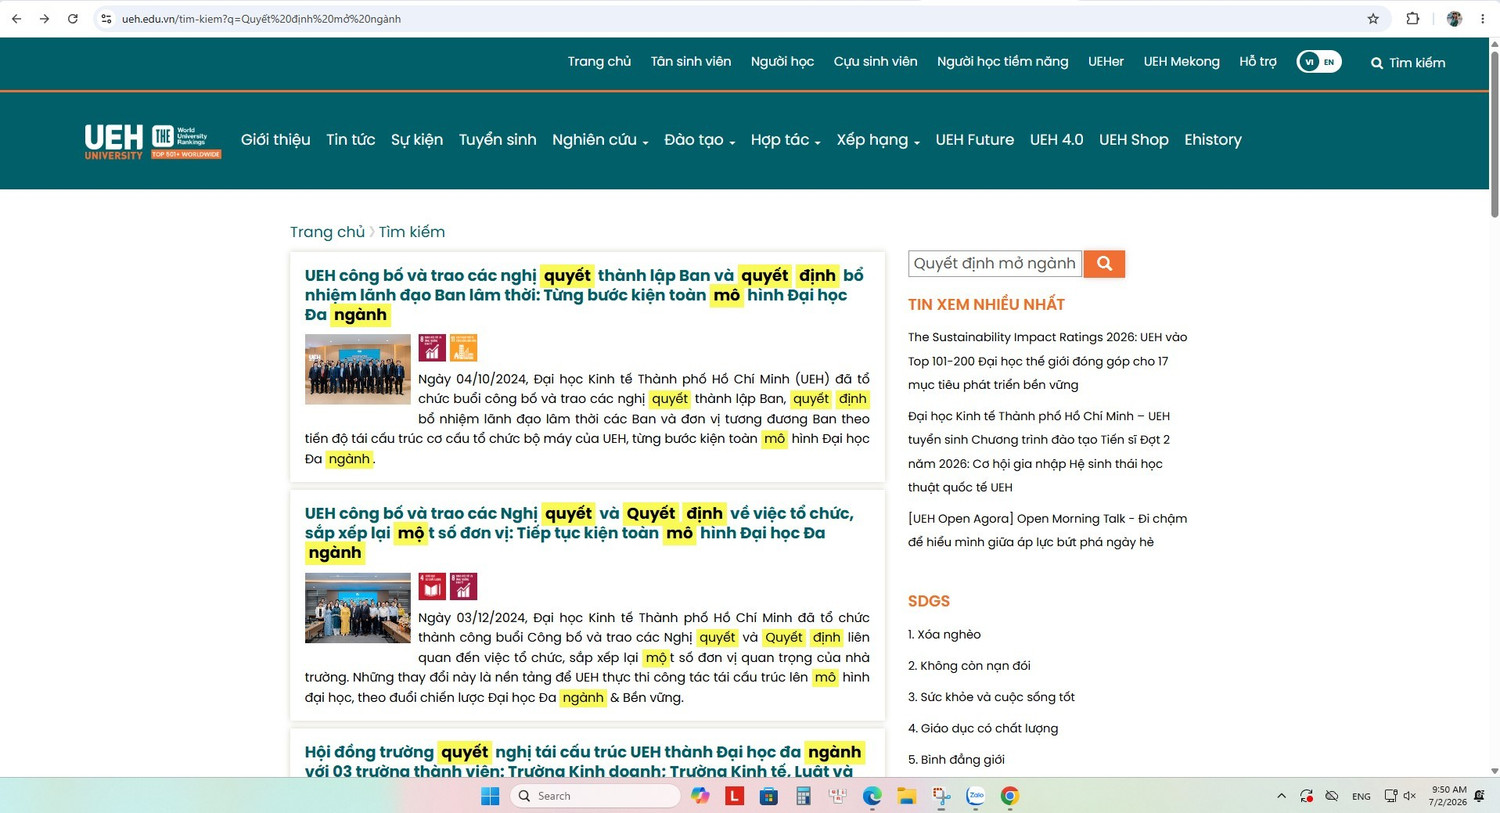Open the UEHer link
Image resolution: width=1500 pixels, height=813 pixels.
(x=1106, y=62)
